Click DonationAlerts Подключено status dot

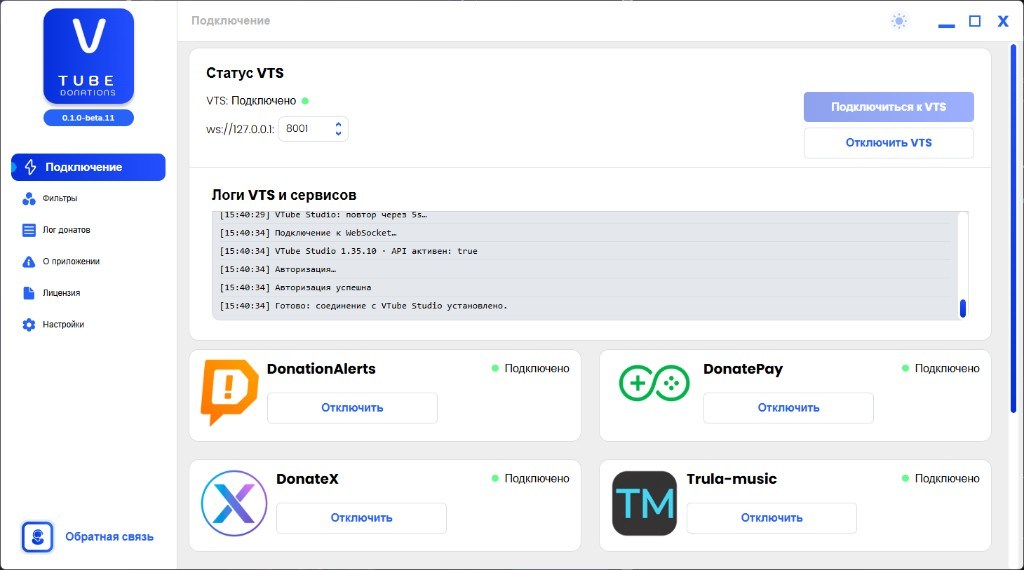pyautogui.click(x=495, y=368)
